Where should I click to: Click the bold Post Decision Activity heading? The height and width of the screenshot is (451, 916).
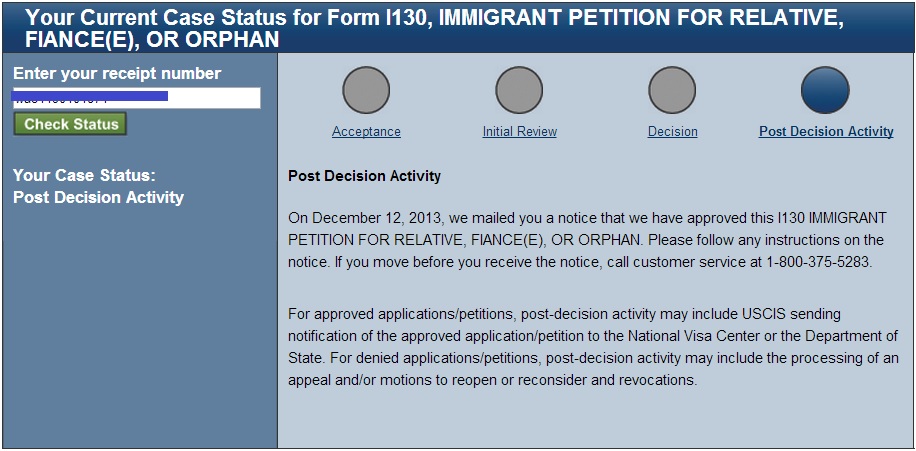coord(365,176)
